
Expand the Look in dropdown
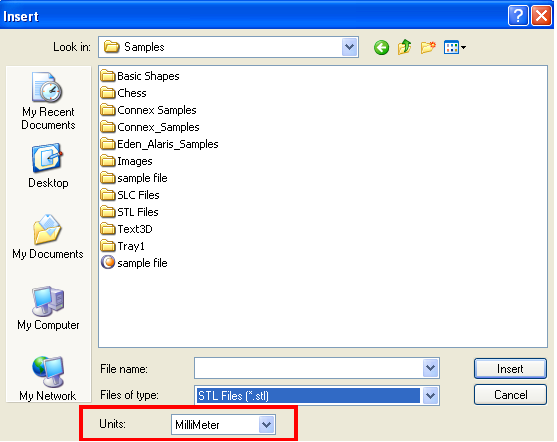350,47
